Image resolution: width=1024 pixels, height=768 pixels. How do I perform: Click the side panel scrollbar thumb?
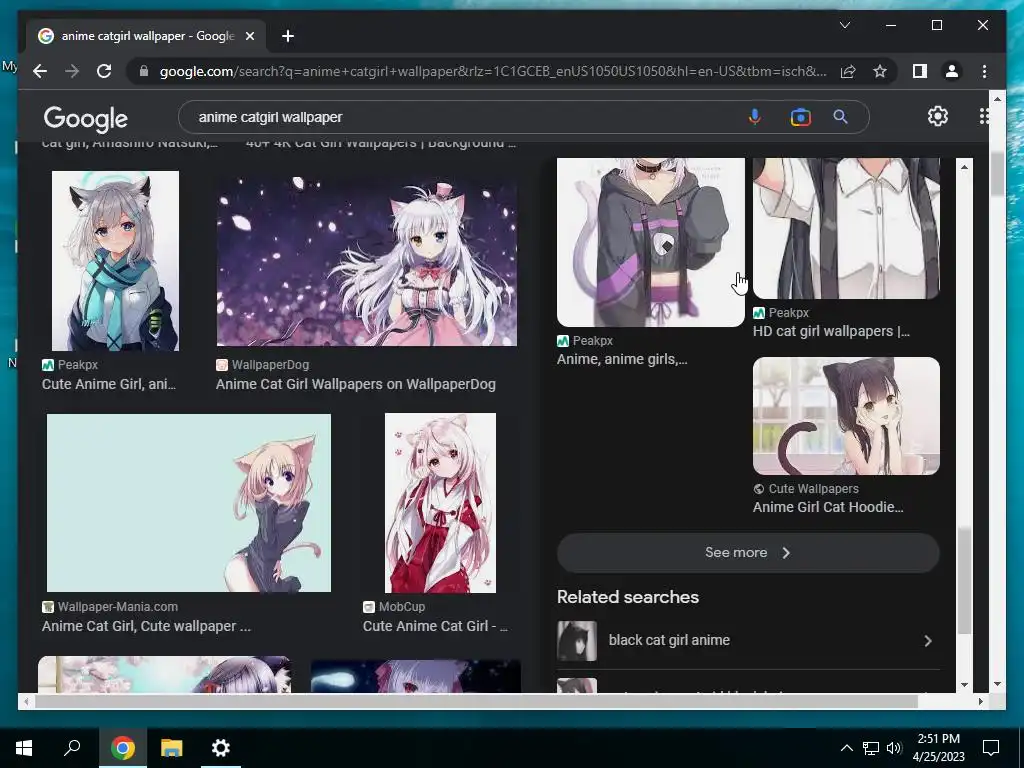point(965,581)
